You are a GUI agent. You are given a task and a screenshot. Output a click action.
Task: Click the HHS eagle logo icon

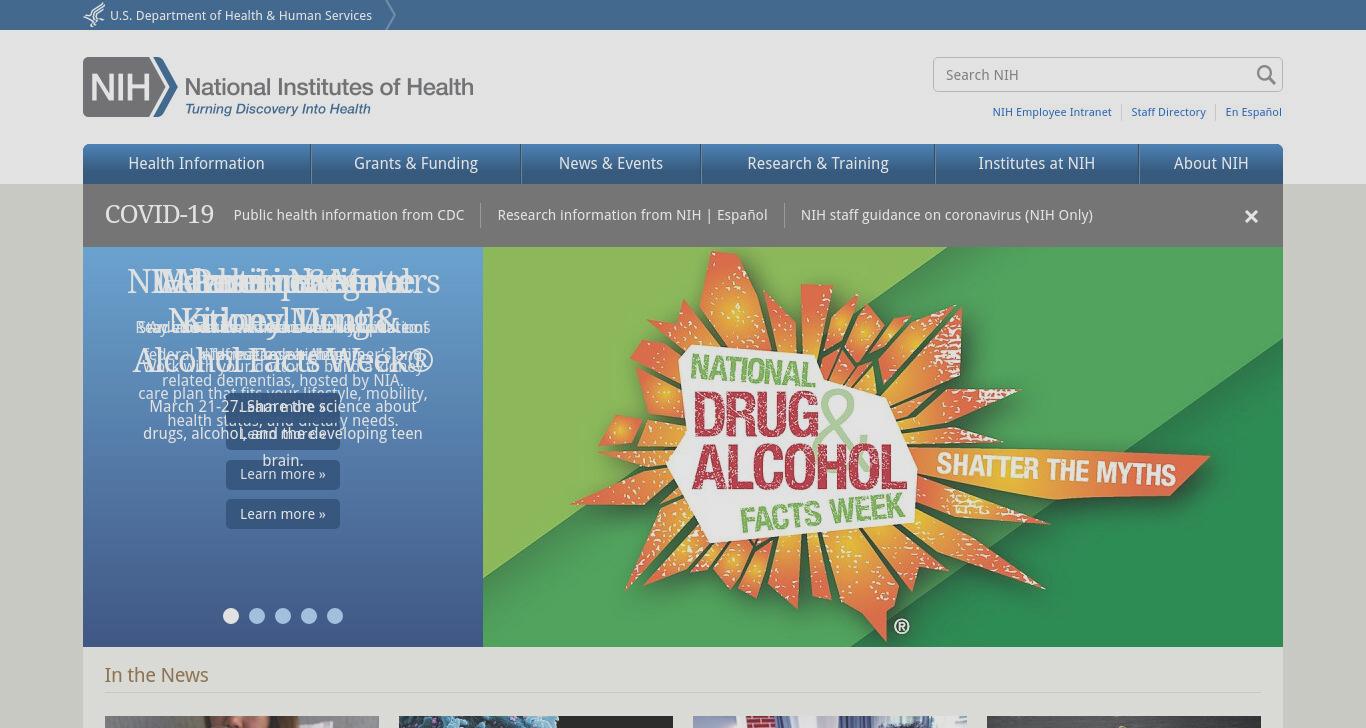(x=94, y=15)
